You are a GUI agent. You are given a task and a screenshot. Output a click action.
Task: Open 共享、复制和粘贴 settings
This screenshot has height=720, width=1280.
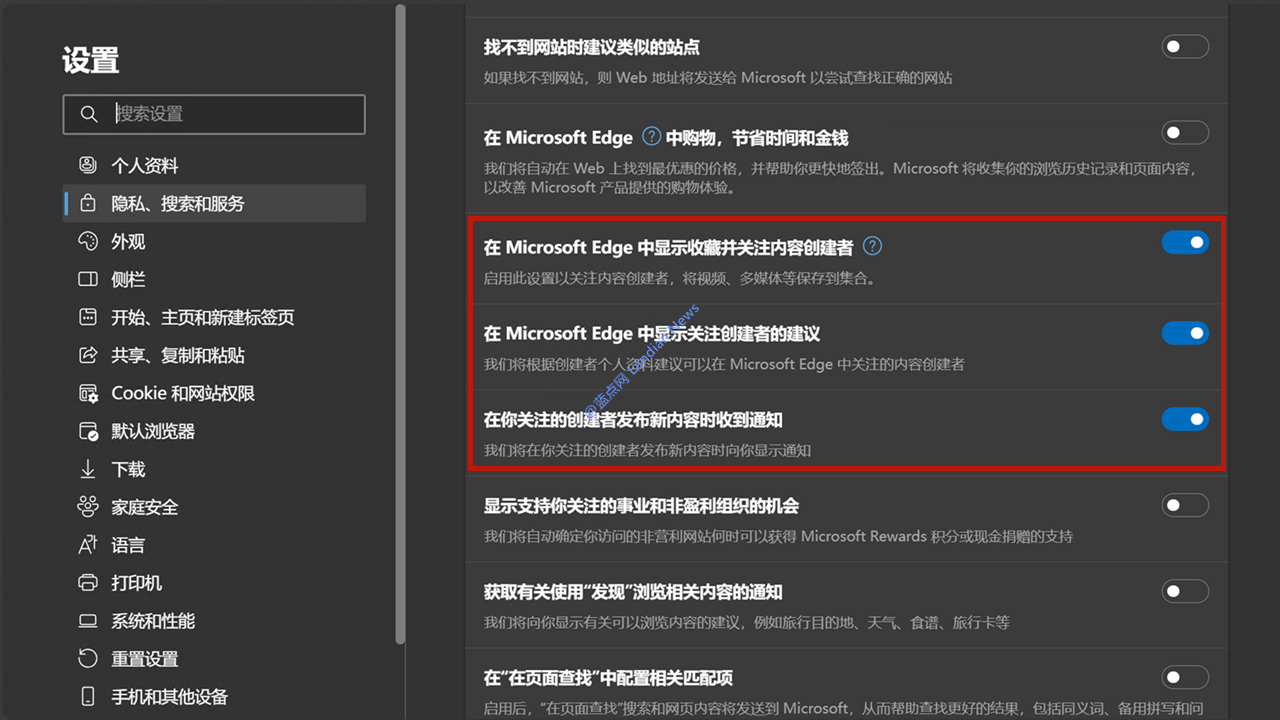[214, 355]
